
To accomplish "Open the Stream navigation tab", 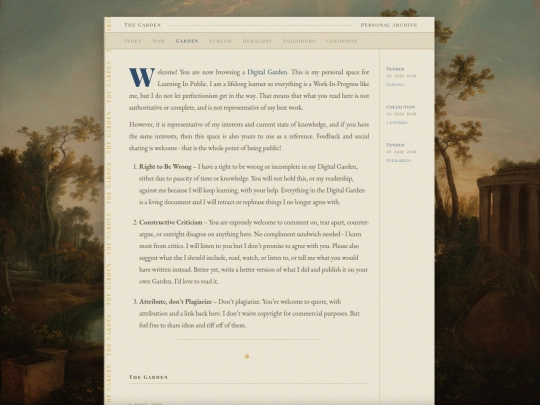I will click(220, 41).
